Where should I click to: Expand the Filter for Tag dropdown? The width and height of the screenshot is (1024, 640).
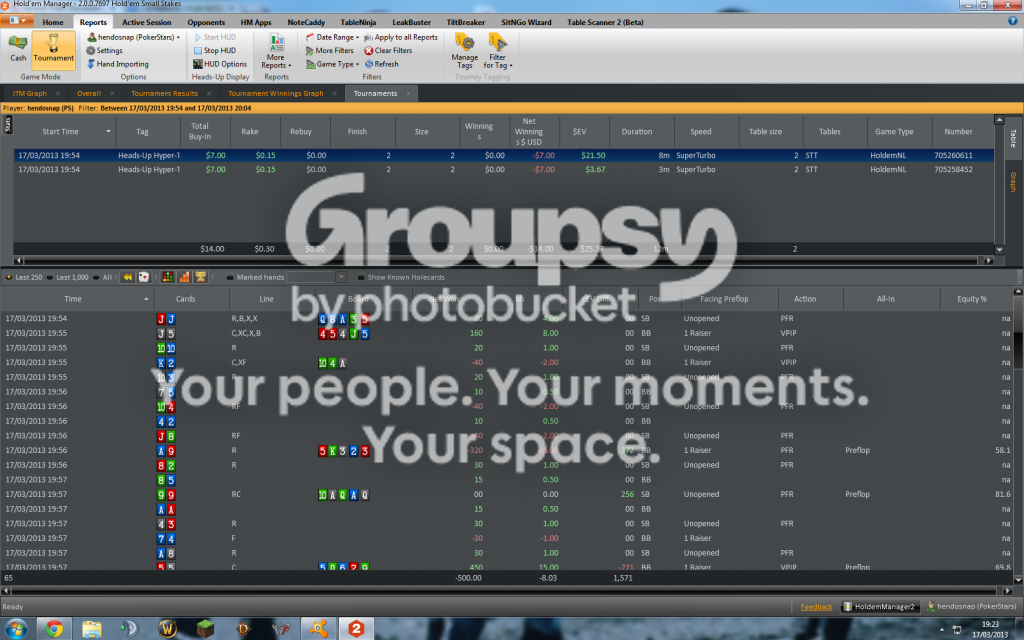[x=498, y=51]
